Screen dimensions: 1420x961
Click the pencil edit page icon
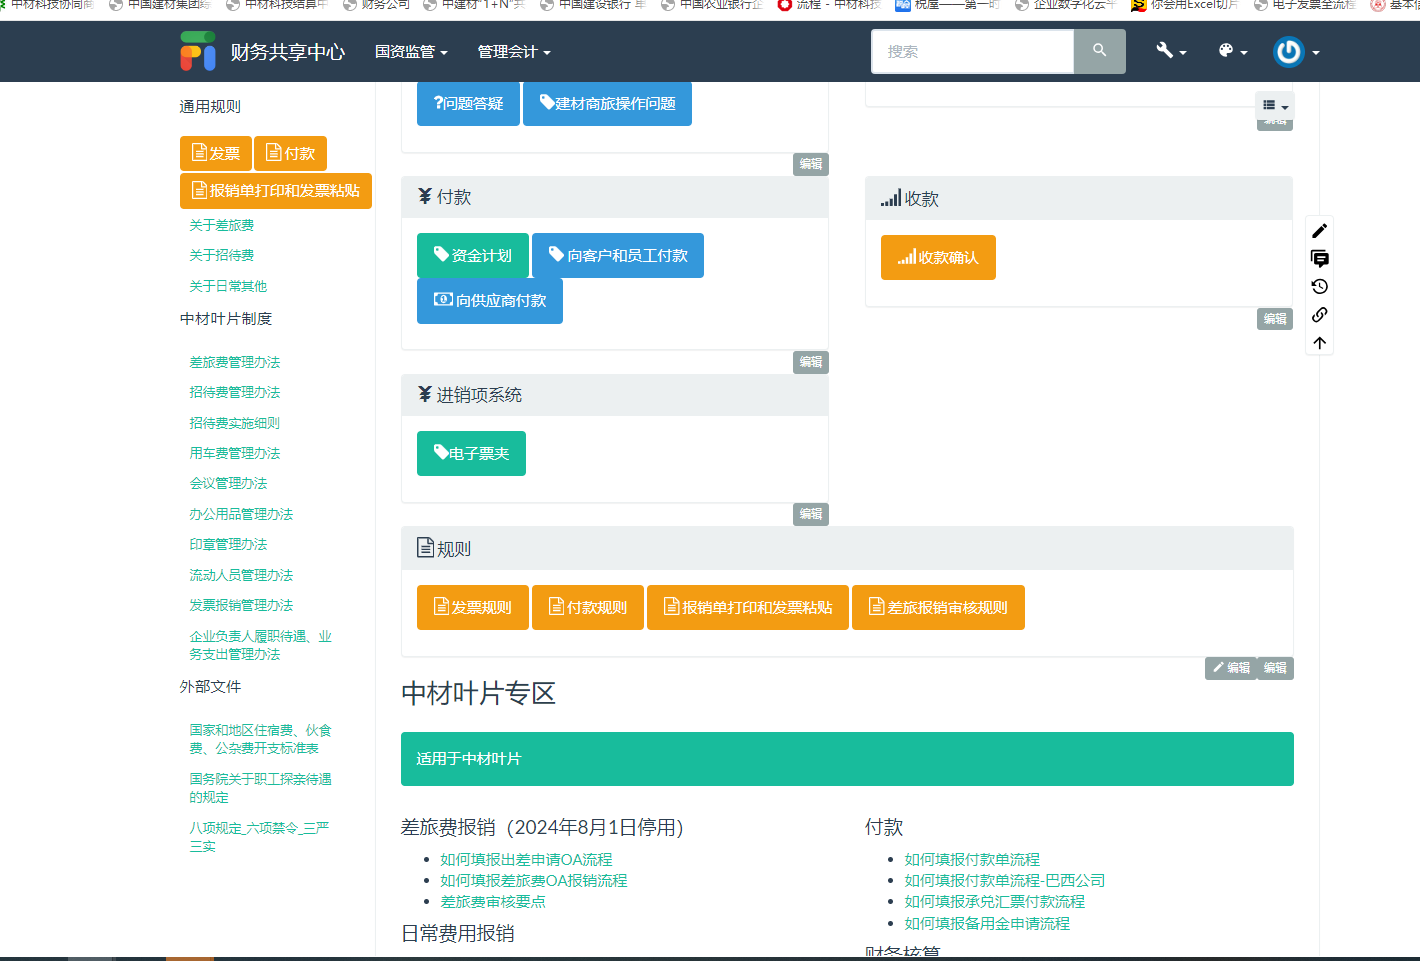pyautogui.click(x=1320, y=231)
